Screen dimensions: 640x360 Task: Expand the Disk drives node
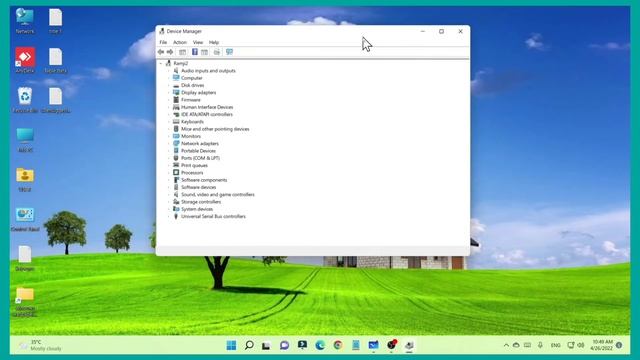(x=169, y=85)
